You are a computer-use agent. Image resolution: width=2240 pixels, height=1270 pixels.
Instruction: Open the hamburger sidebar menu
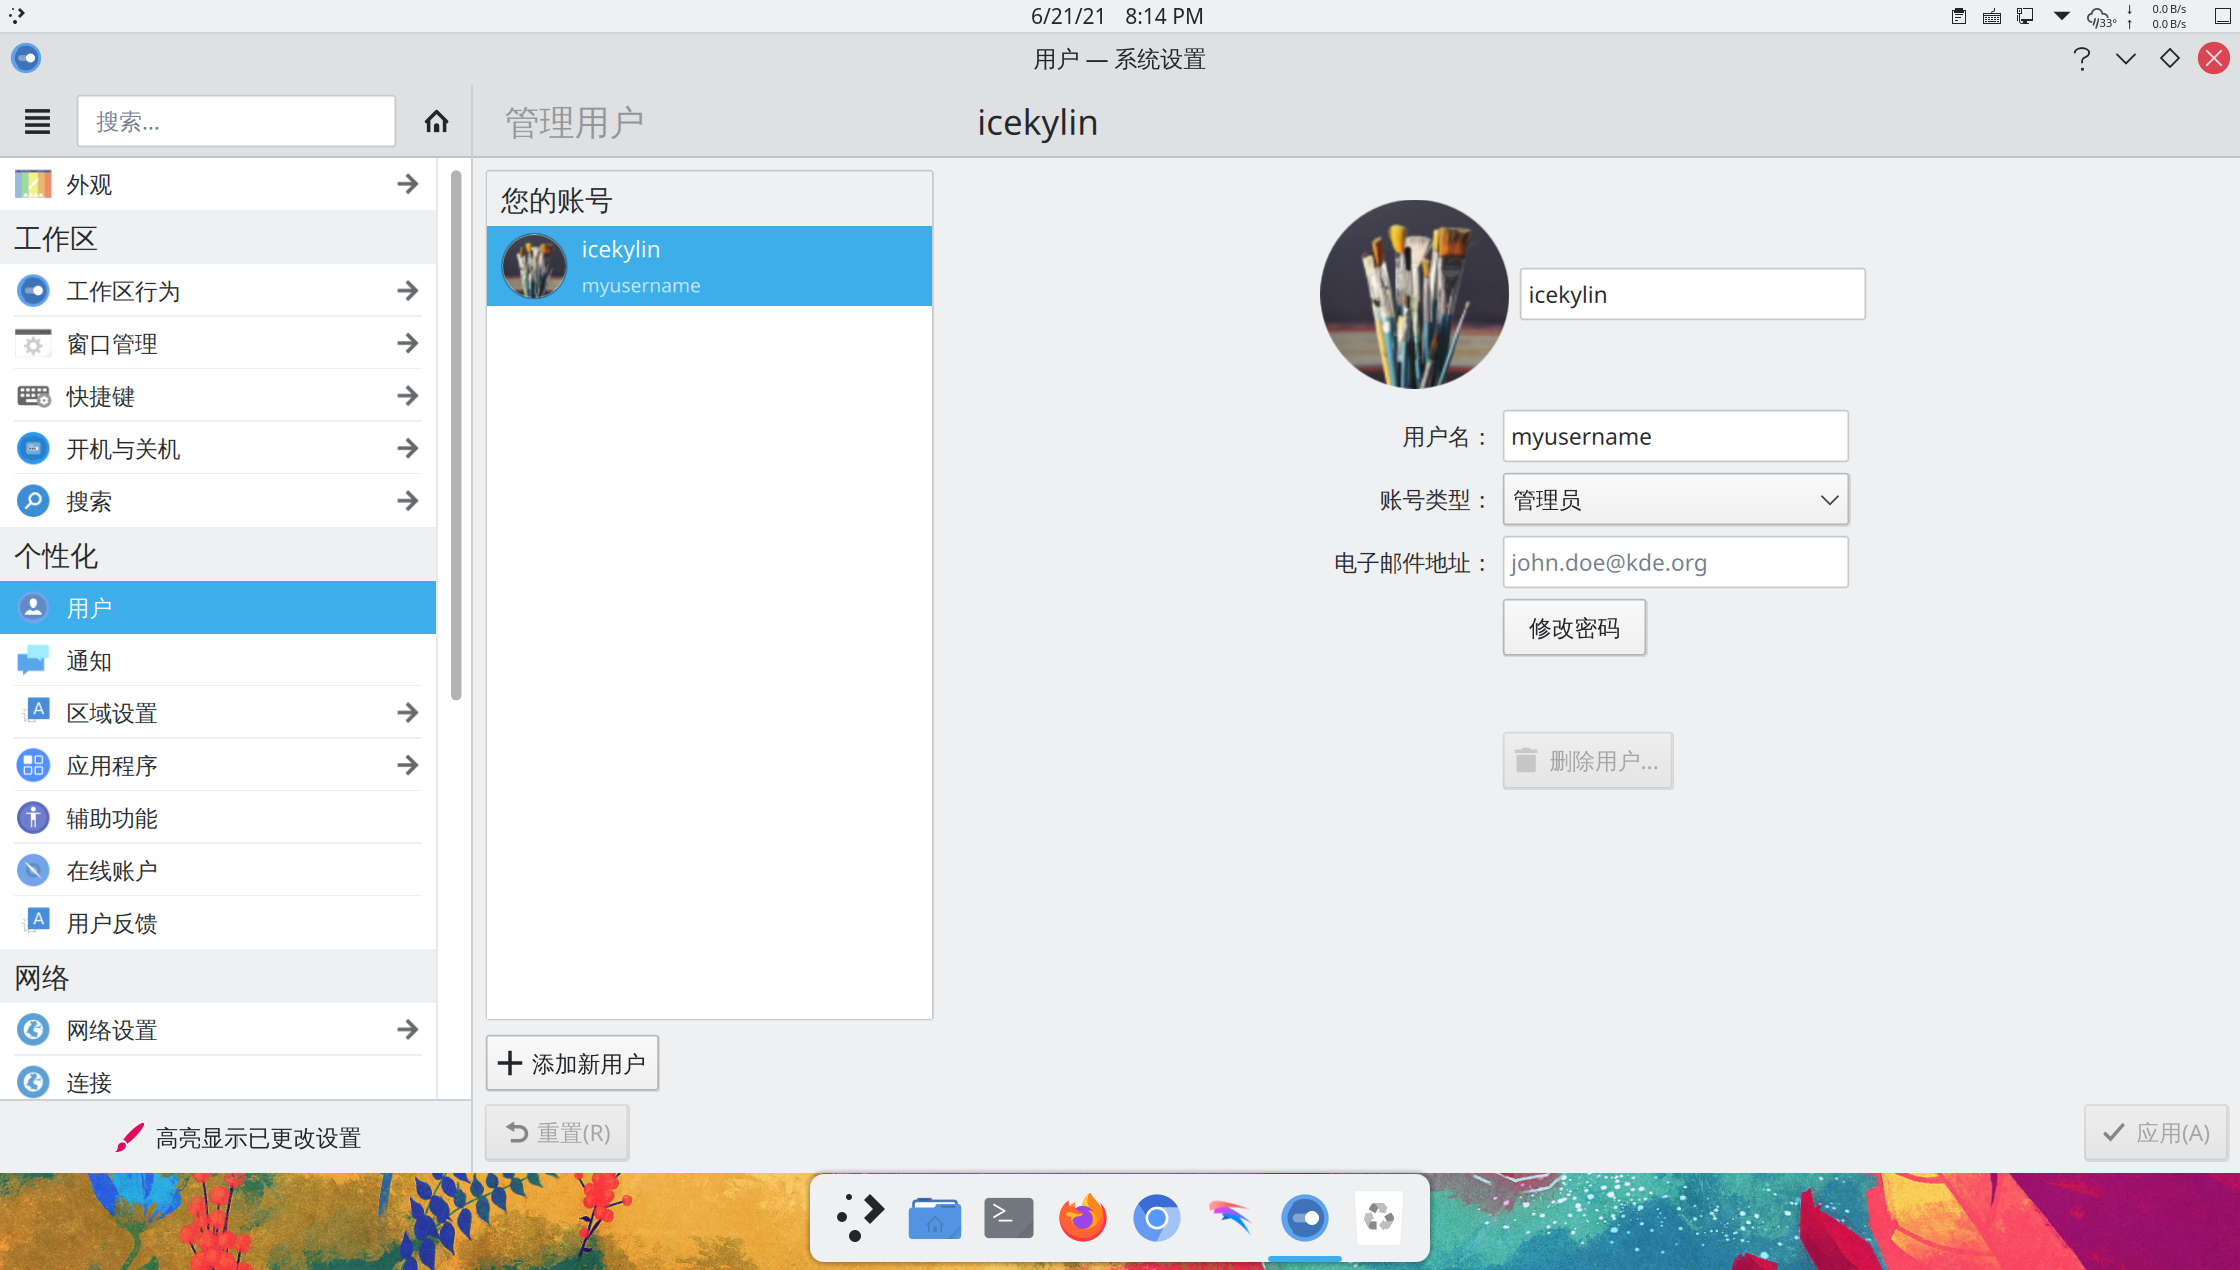pos(37,121)
